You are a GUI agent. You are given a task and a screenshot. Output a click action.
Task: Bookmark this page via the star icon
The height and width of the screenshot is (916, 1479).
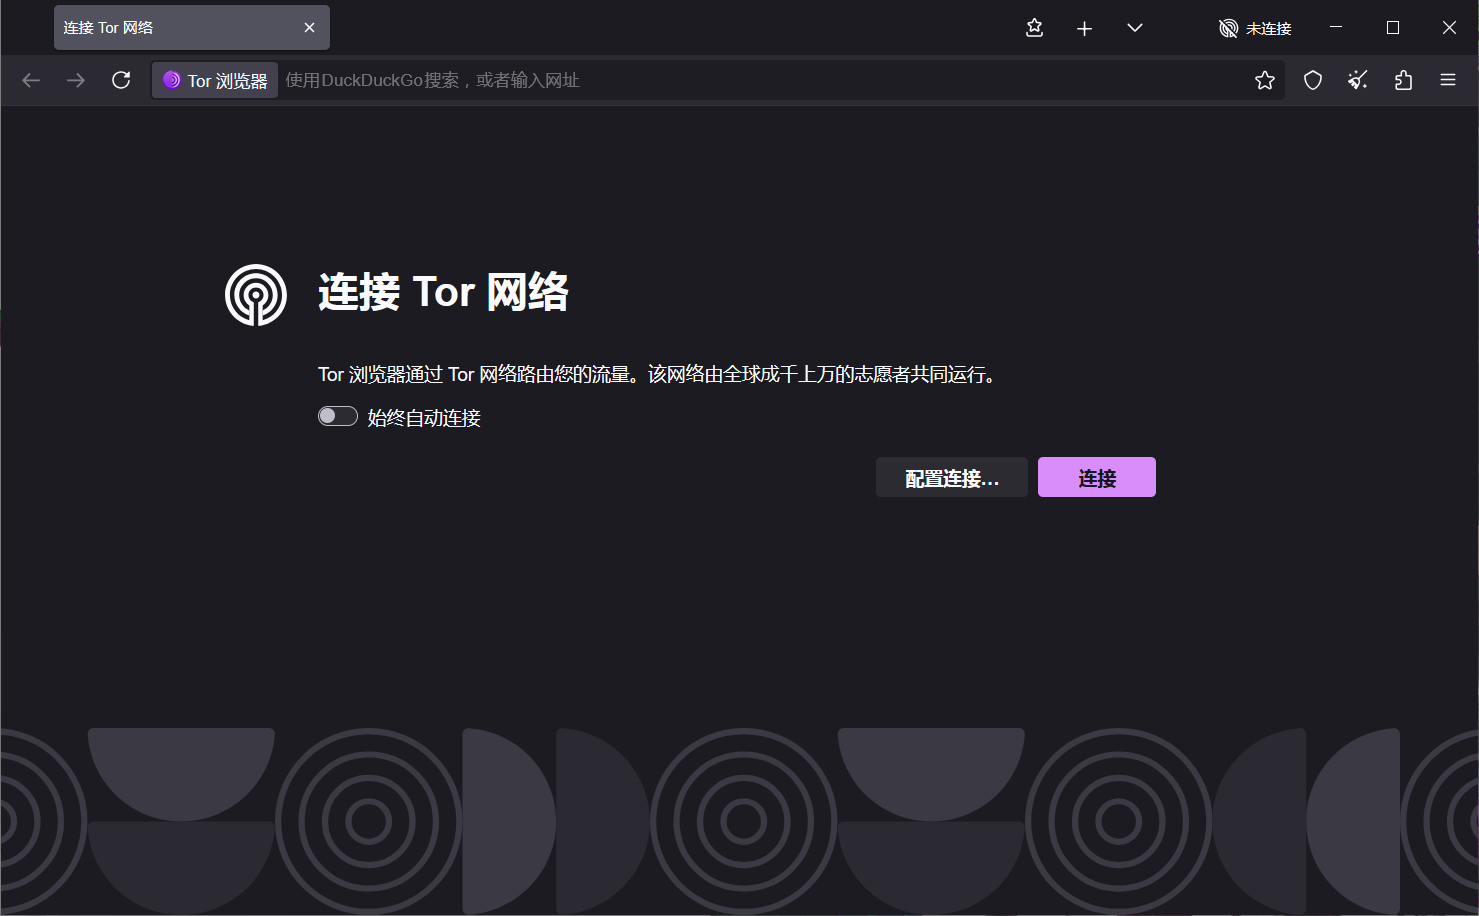1264,80
